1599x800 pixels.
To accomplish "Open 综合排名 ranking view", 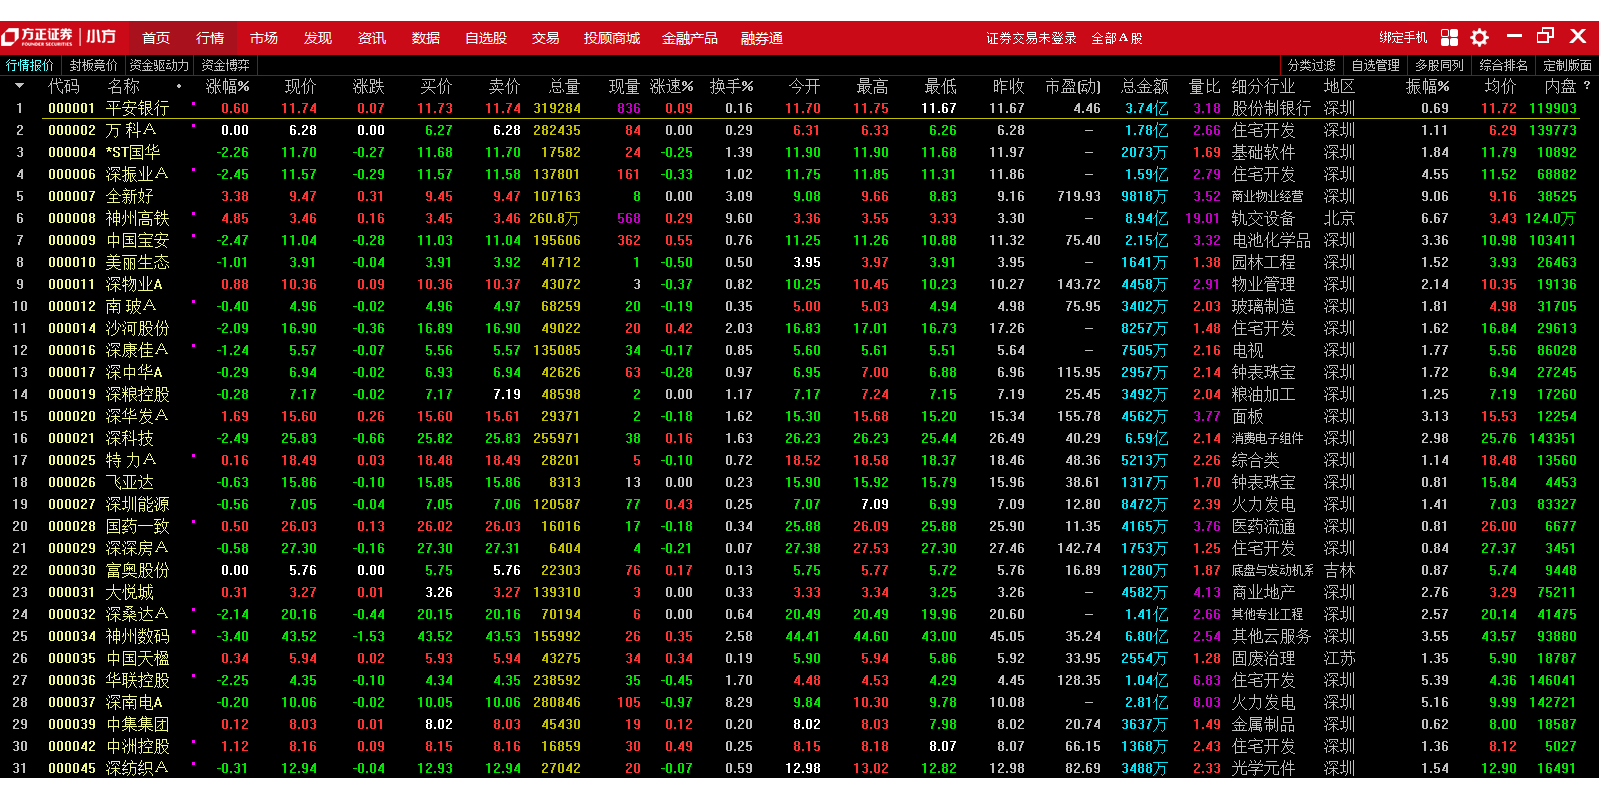I will click(x=1503, y=65).
